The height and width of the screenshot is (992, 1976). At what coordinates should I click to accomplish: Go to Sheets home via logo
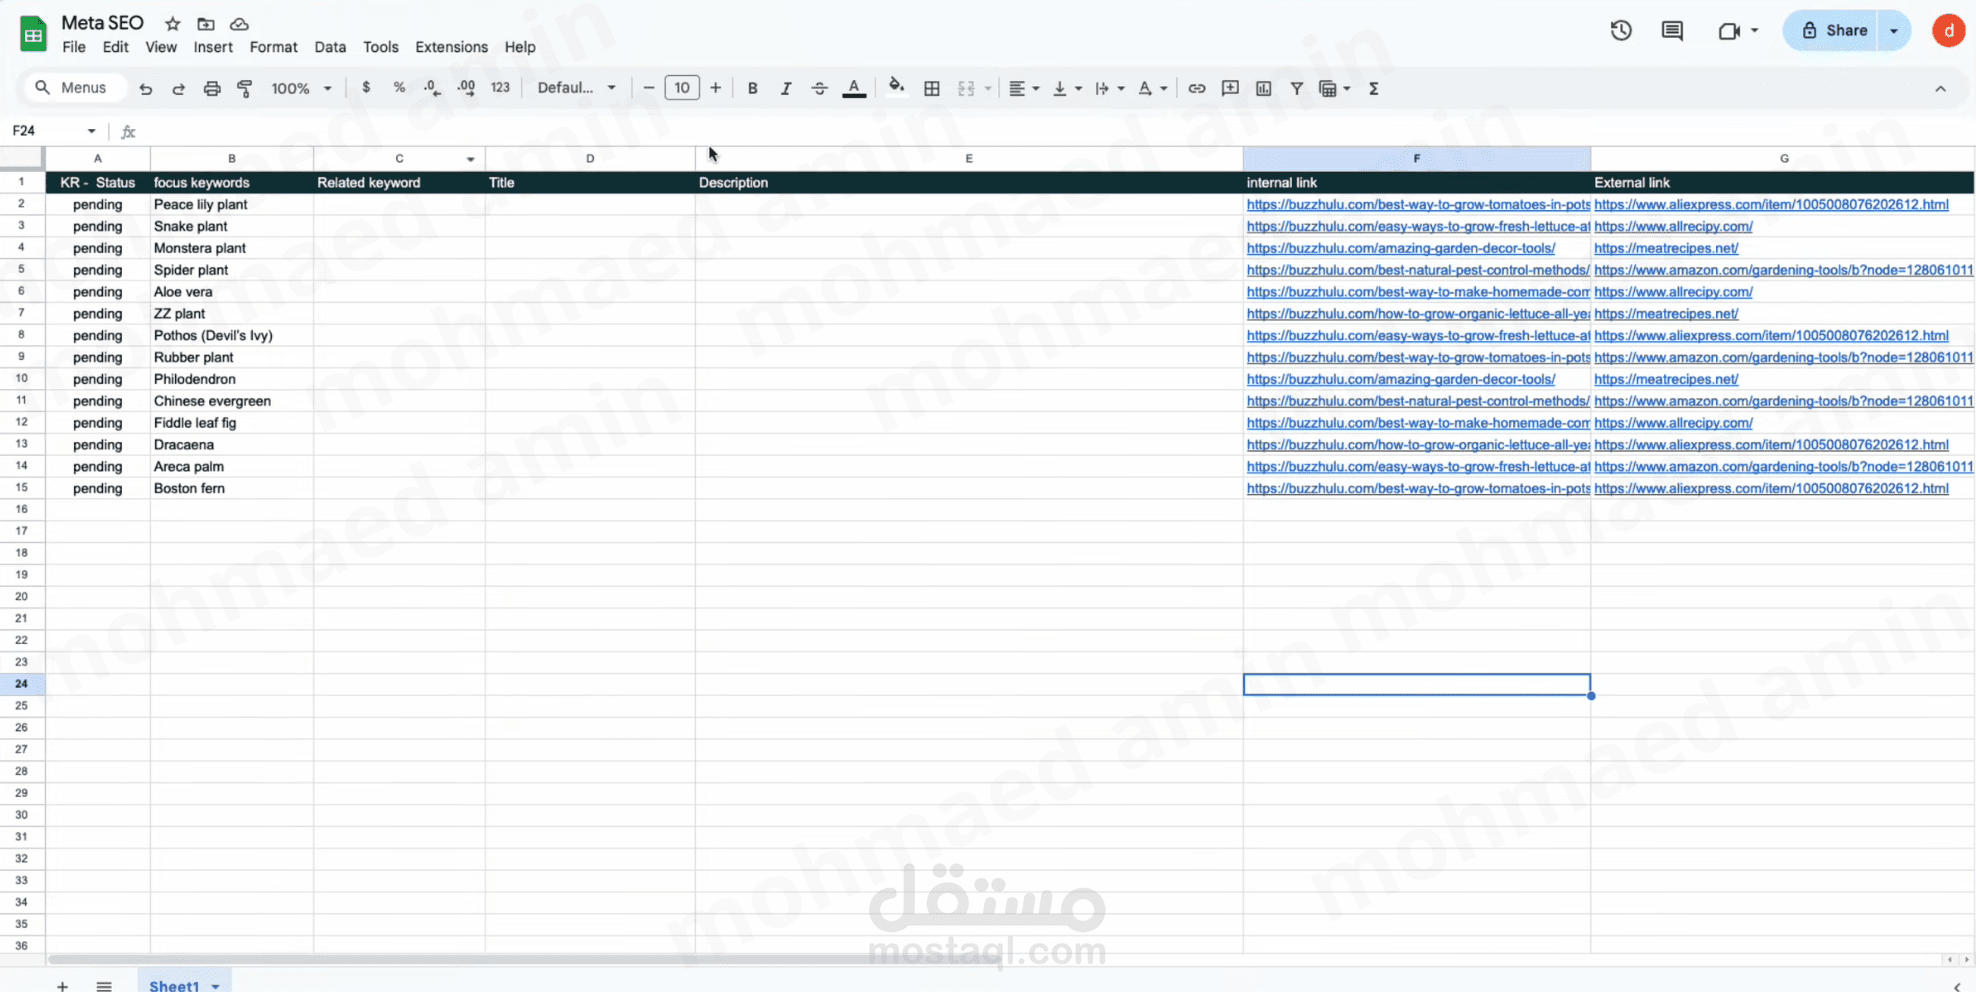[x=33, y=34]
